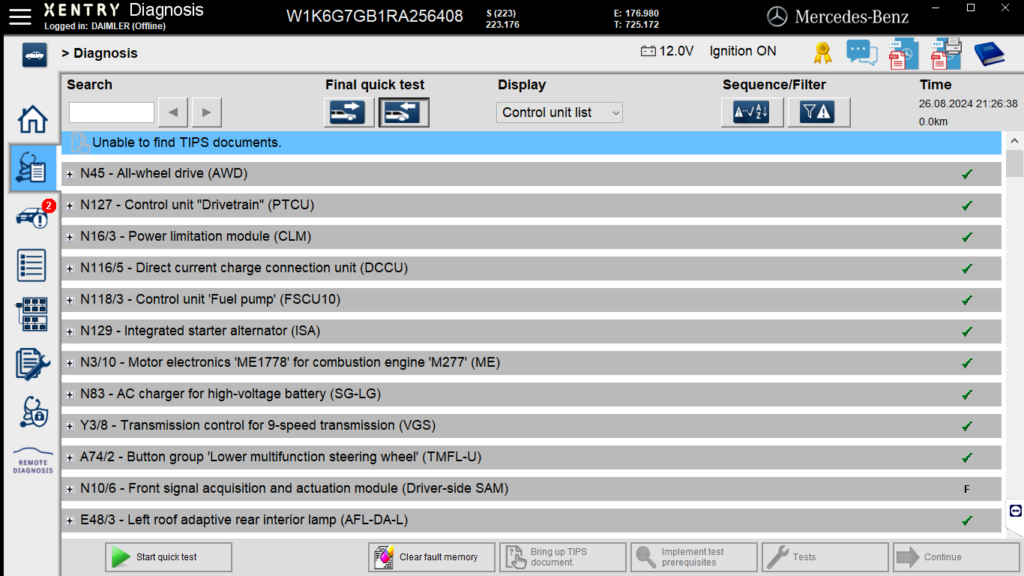This screenshot has width=1024, height=576.
Task: Open the chat feedback bubbles icon
Action: click(x=861, y=52)
